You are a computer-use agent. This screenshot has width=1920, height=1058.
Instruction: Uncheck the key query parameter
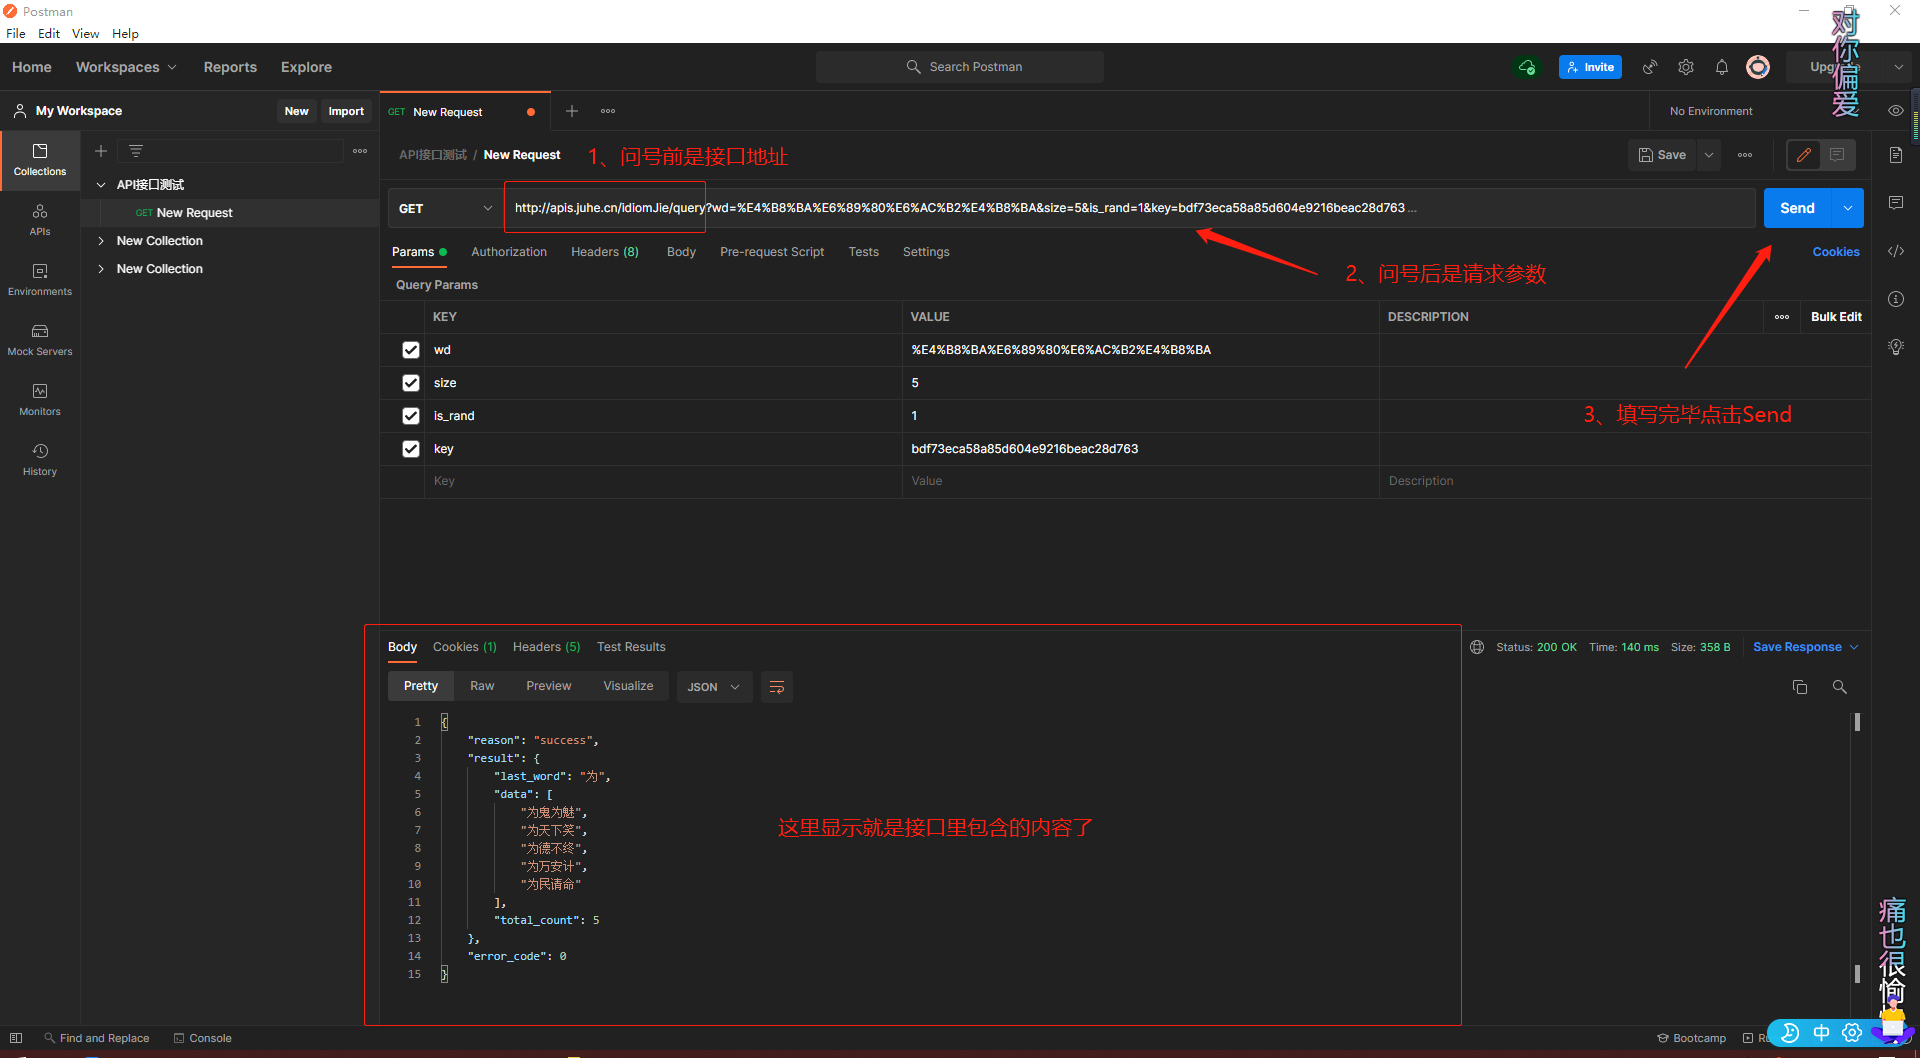click(411, 449)
